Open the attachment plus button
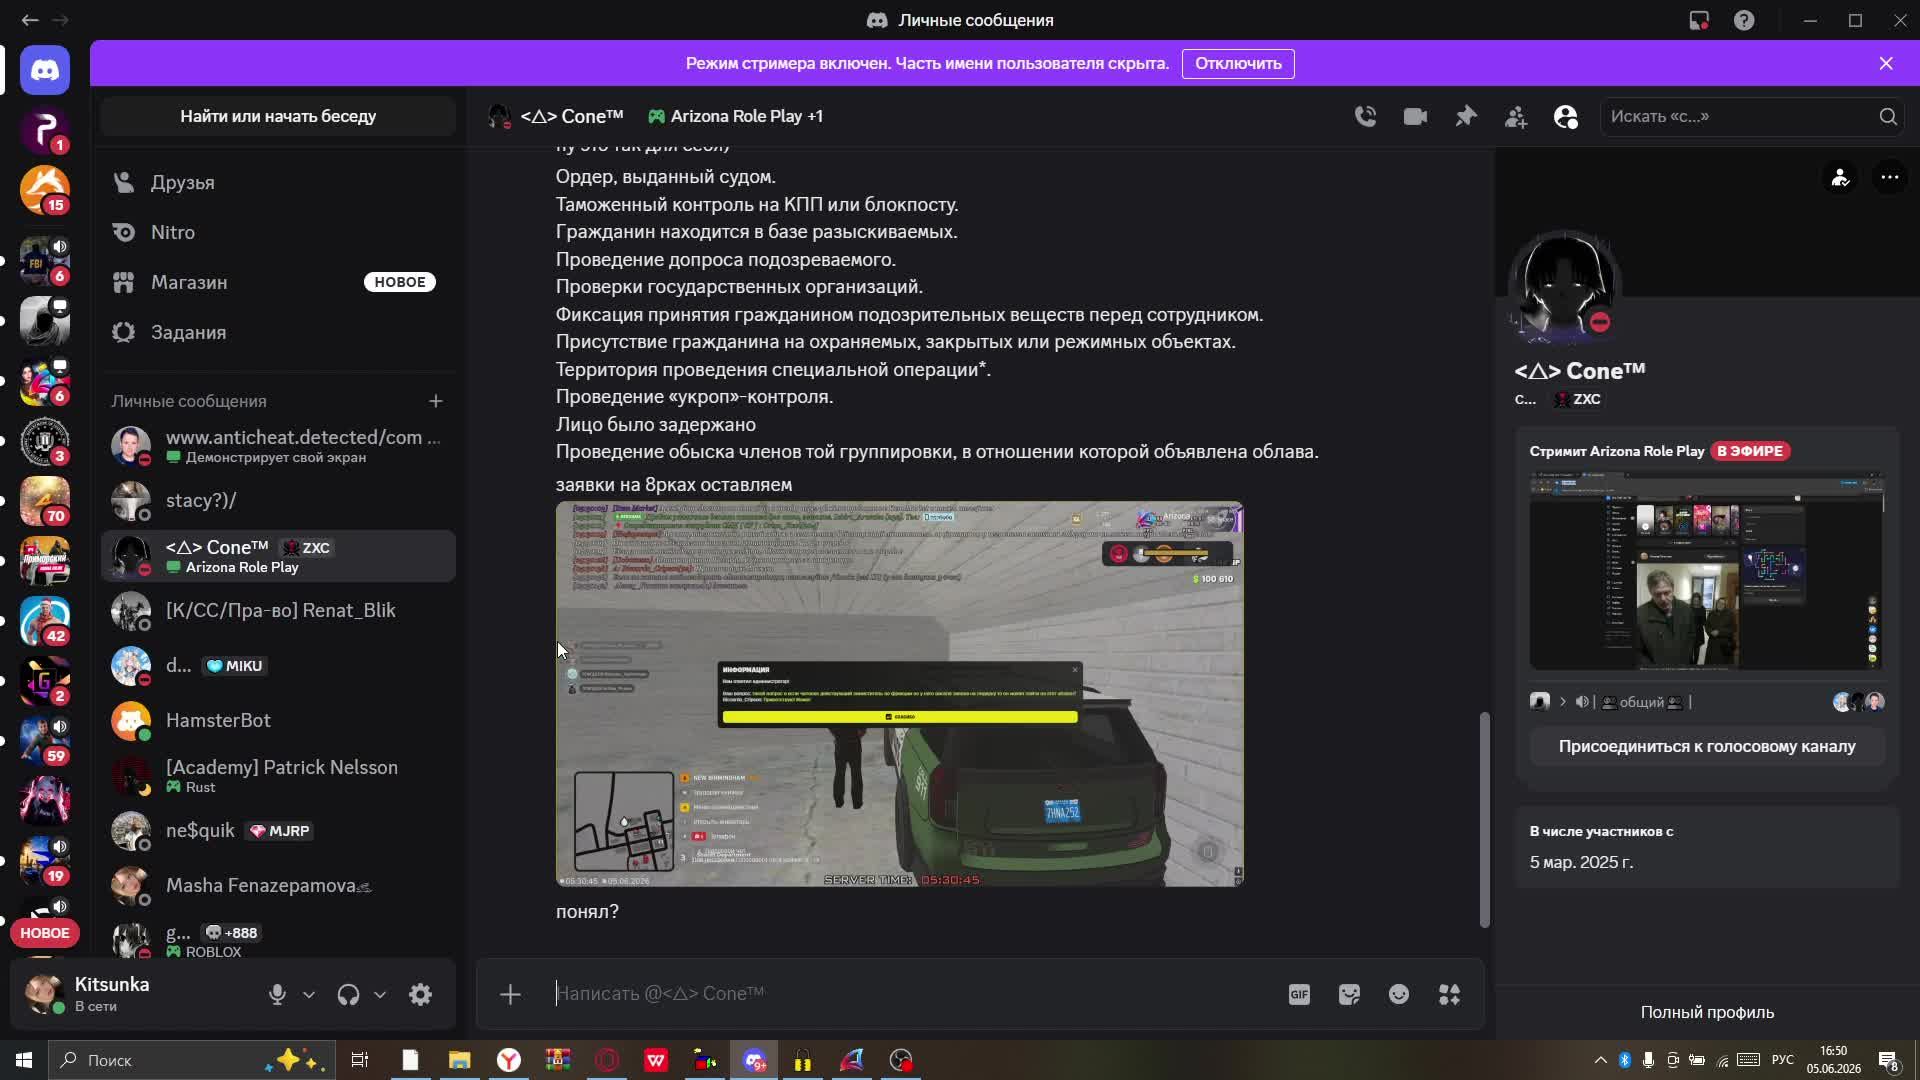This screenshot has width=1920, height=1080. [510, 994]
